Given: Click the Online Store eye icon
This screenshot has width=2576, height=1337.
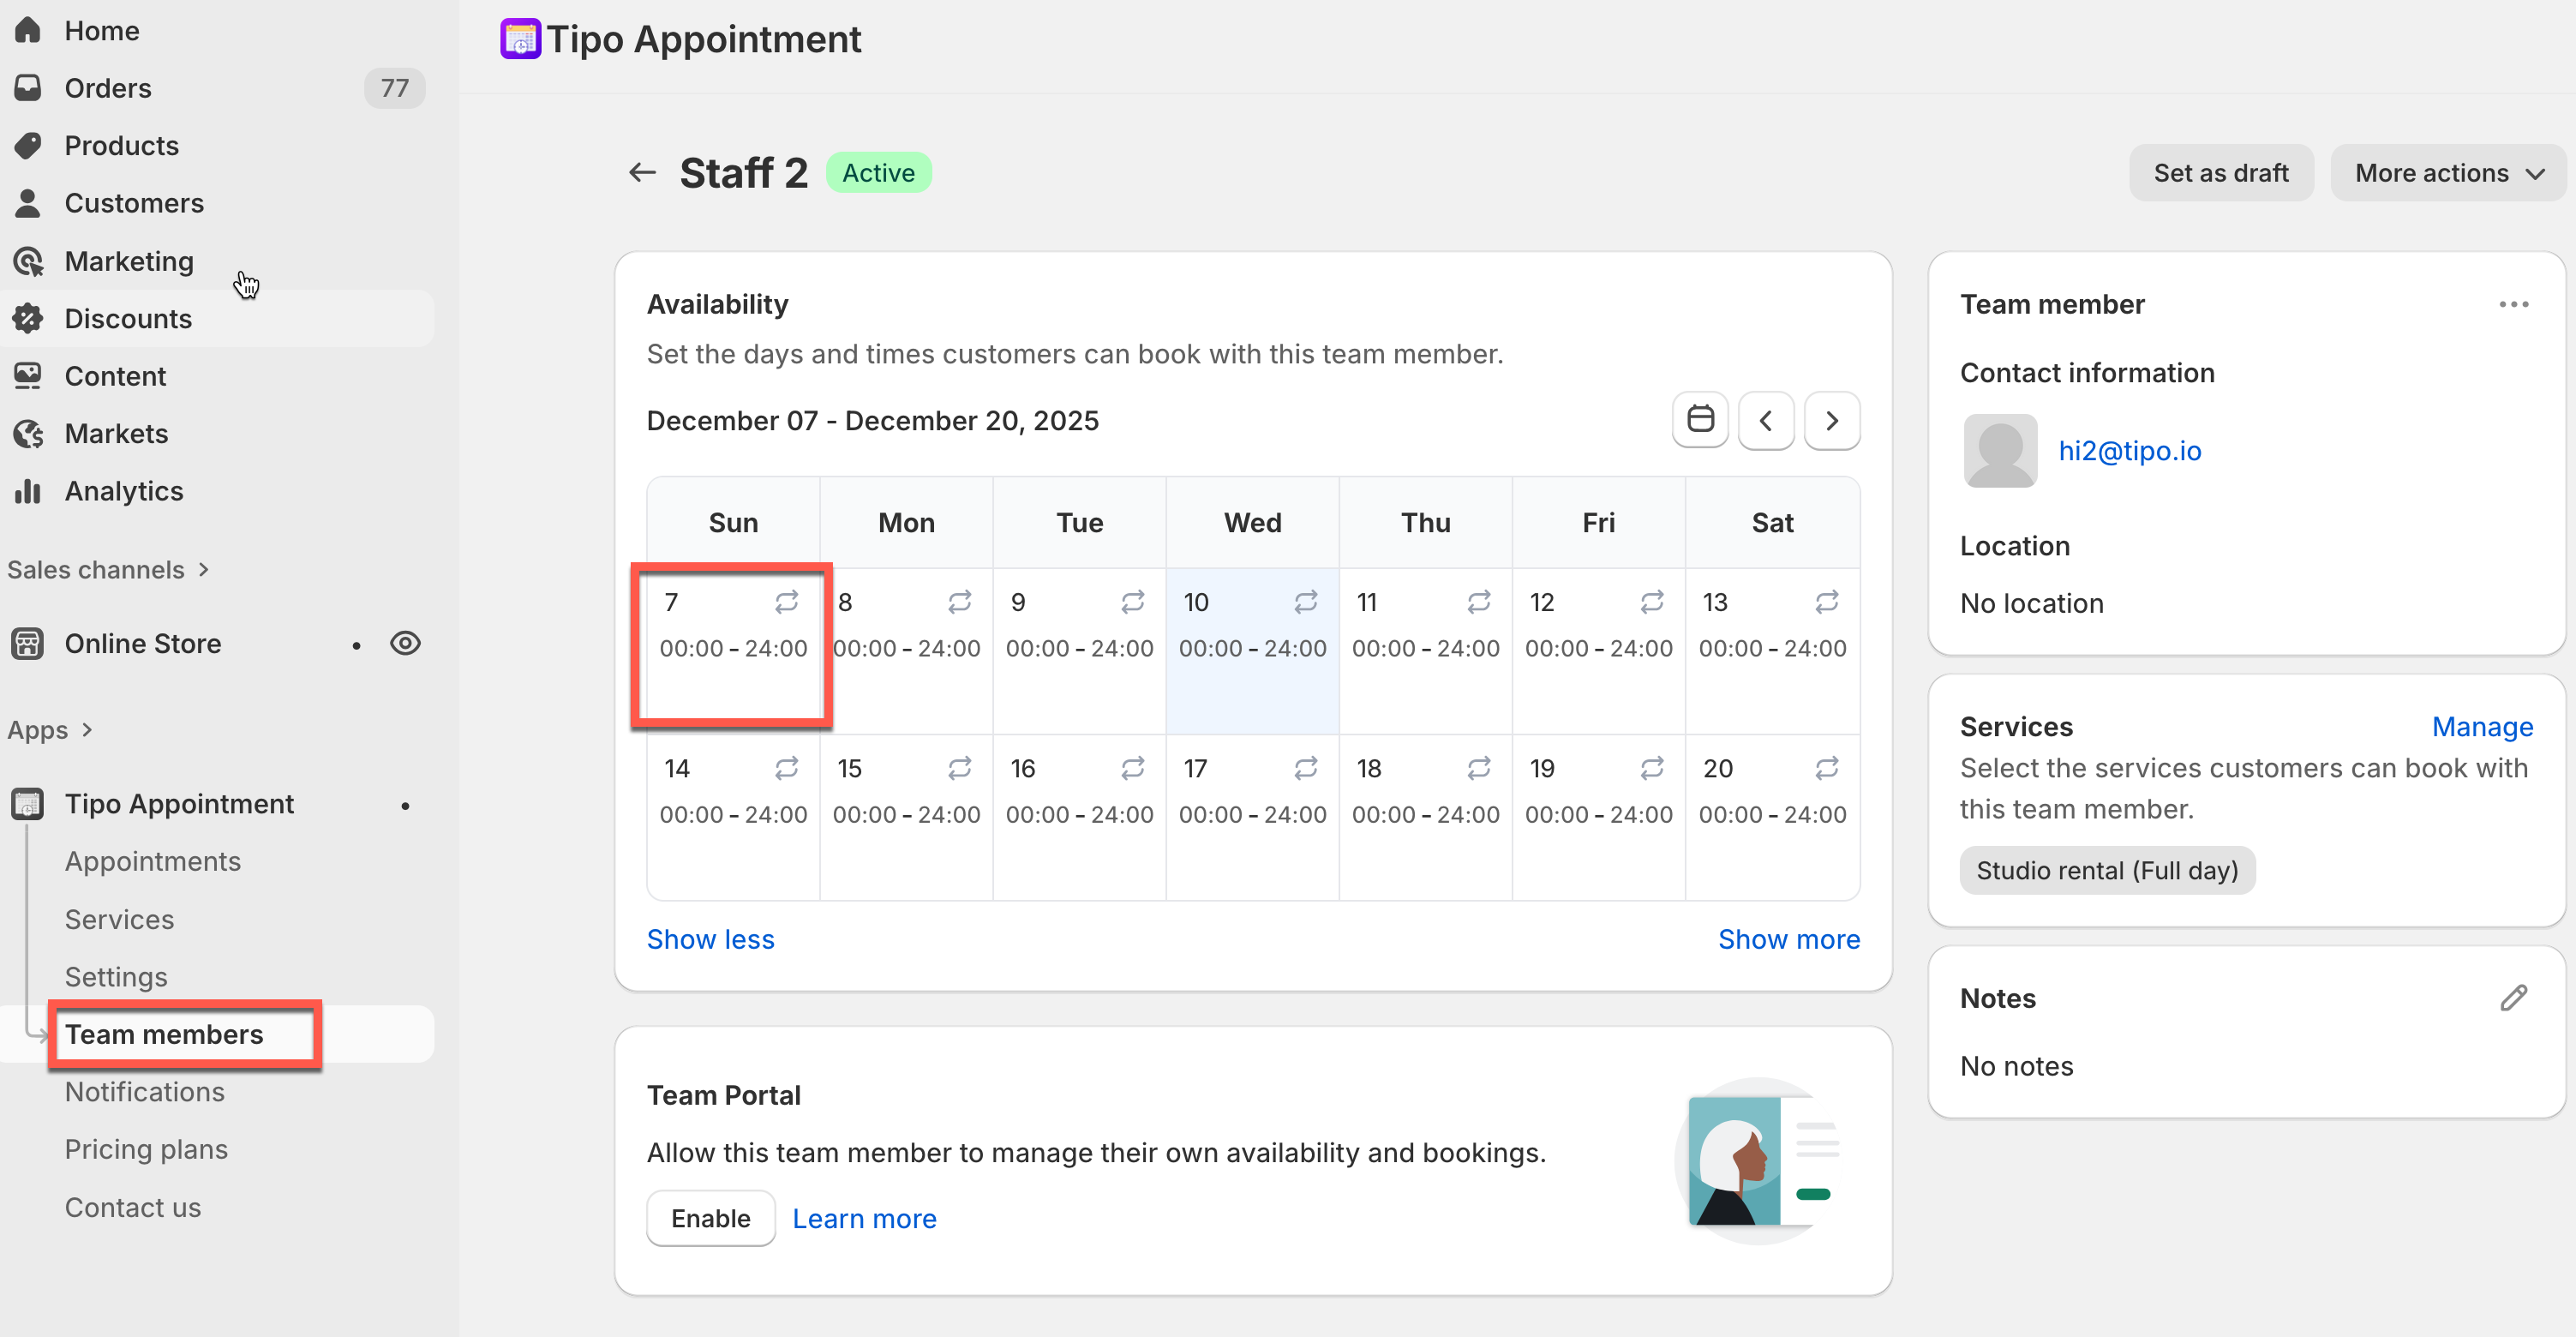Looking at the screenshot, I should click(x=405, y=643).
